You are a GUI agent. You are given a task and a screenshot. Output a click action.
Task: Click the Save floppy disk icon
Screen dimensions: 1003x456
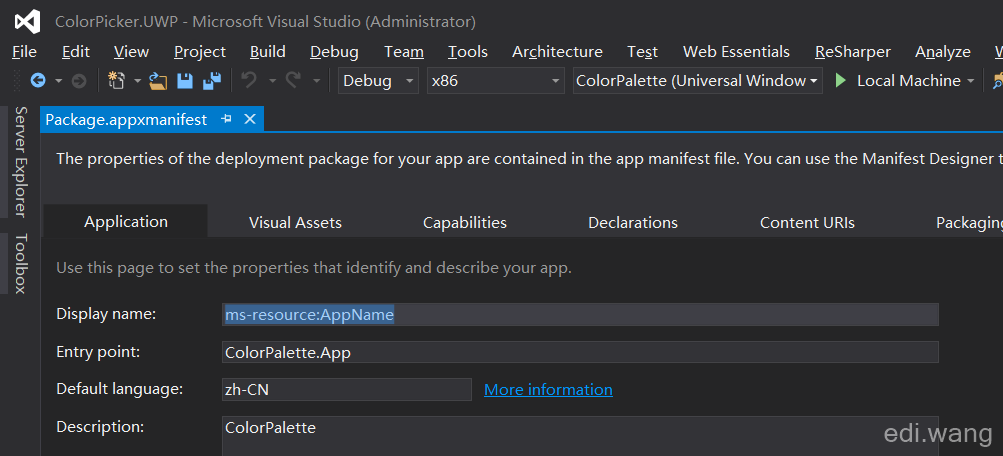click(x=185, y=81)
